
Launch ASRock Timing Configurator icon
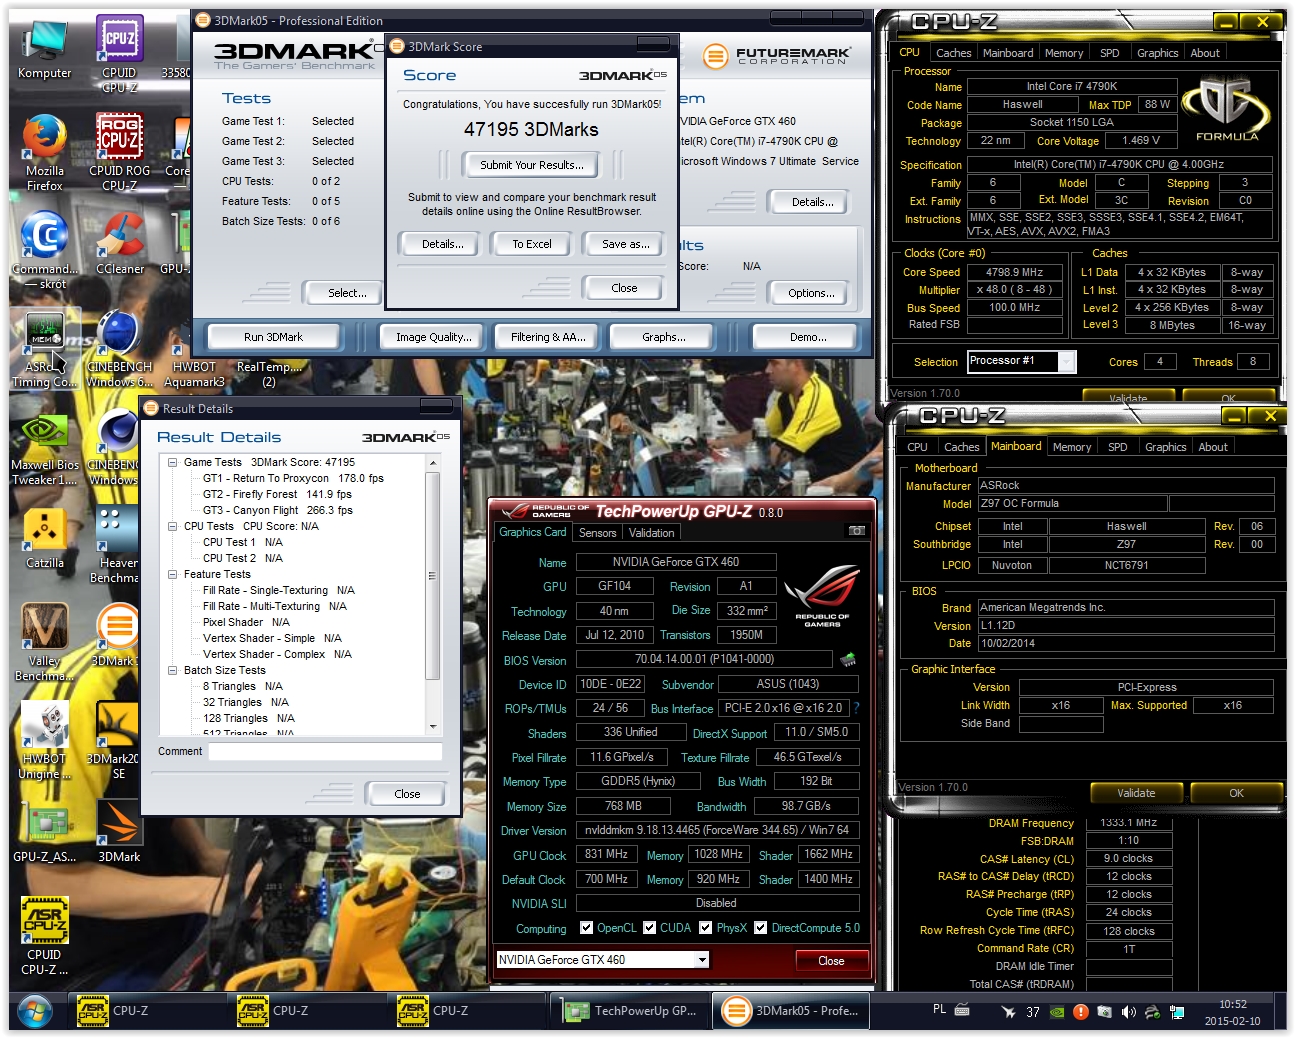pyautogui.click(x=44, y=350)
